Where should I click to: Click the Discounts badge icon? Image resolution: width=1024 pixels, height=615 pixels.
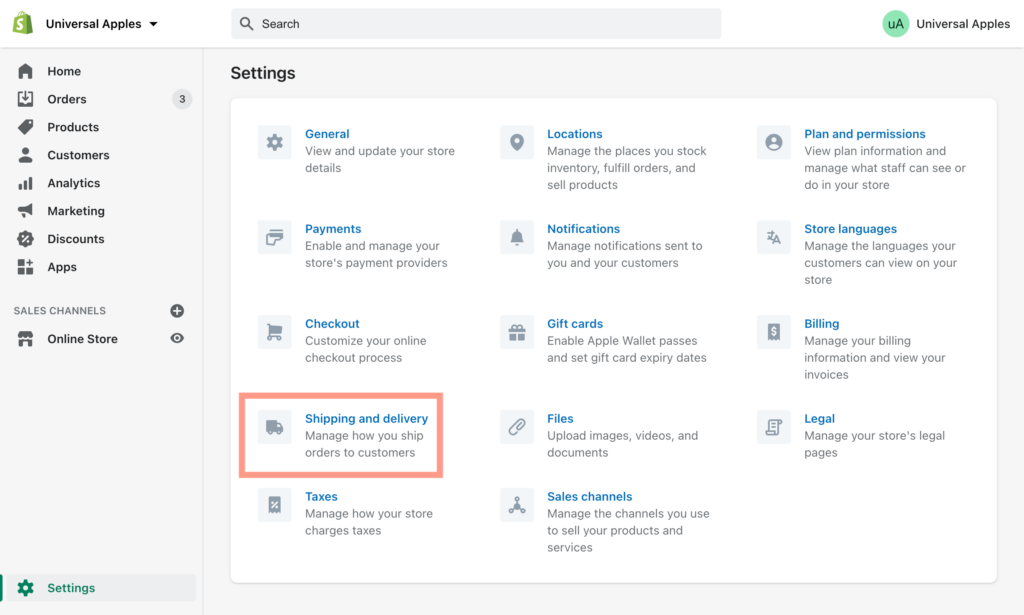pos(26,239)
